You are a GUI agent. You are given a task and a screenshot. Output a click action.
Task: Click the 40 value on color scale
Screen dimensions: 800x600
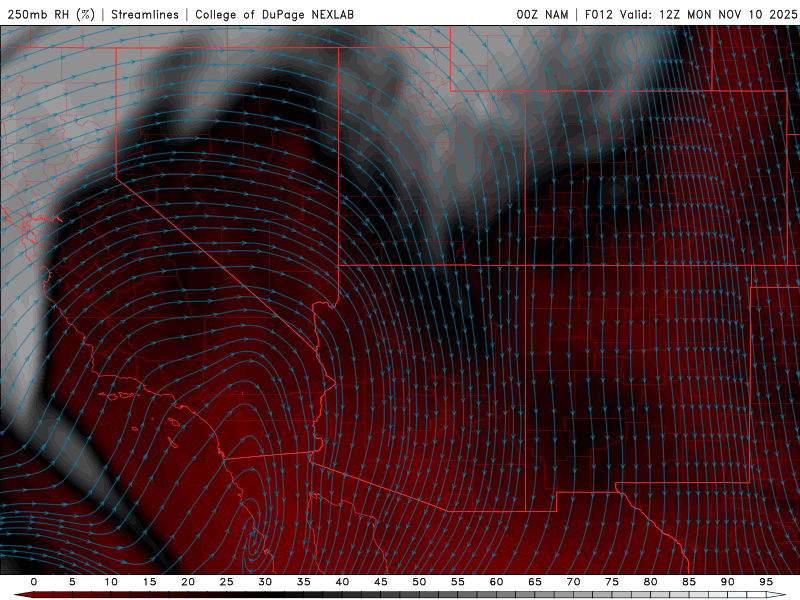[342, 582]
